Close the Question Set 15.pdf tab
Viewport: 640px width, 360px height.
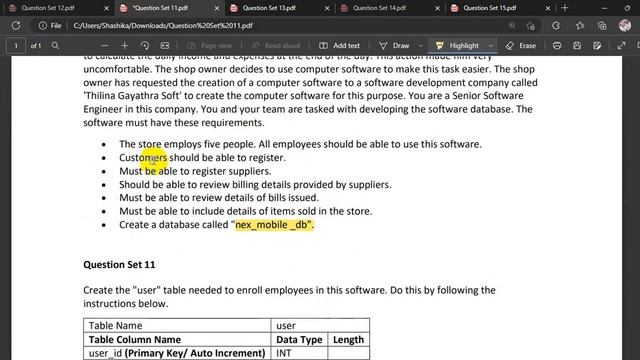pos(548,8)
